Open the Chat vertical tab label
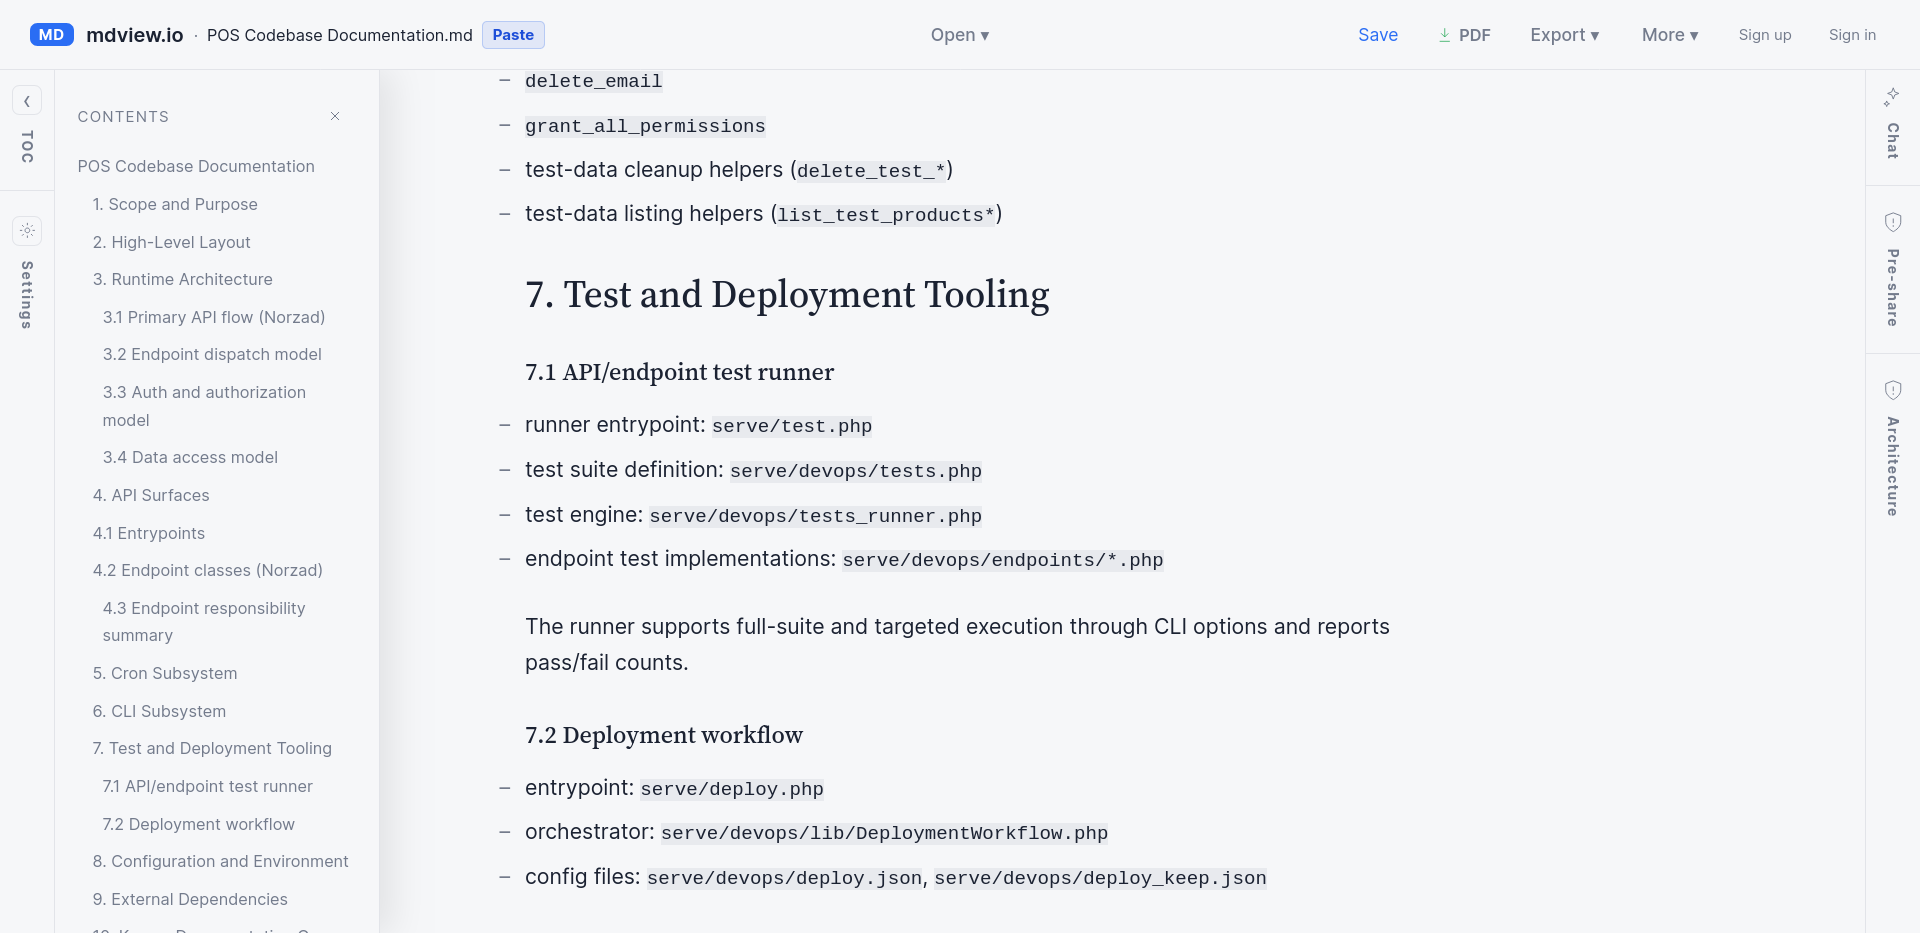 [1893, 141]
